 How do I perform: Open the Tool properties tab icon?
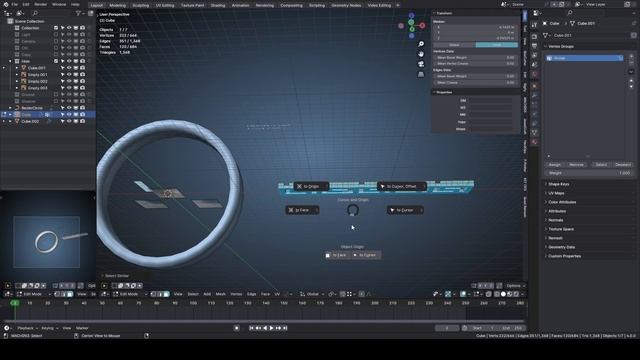coord(534,25)
